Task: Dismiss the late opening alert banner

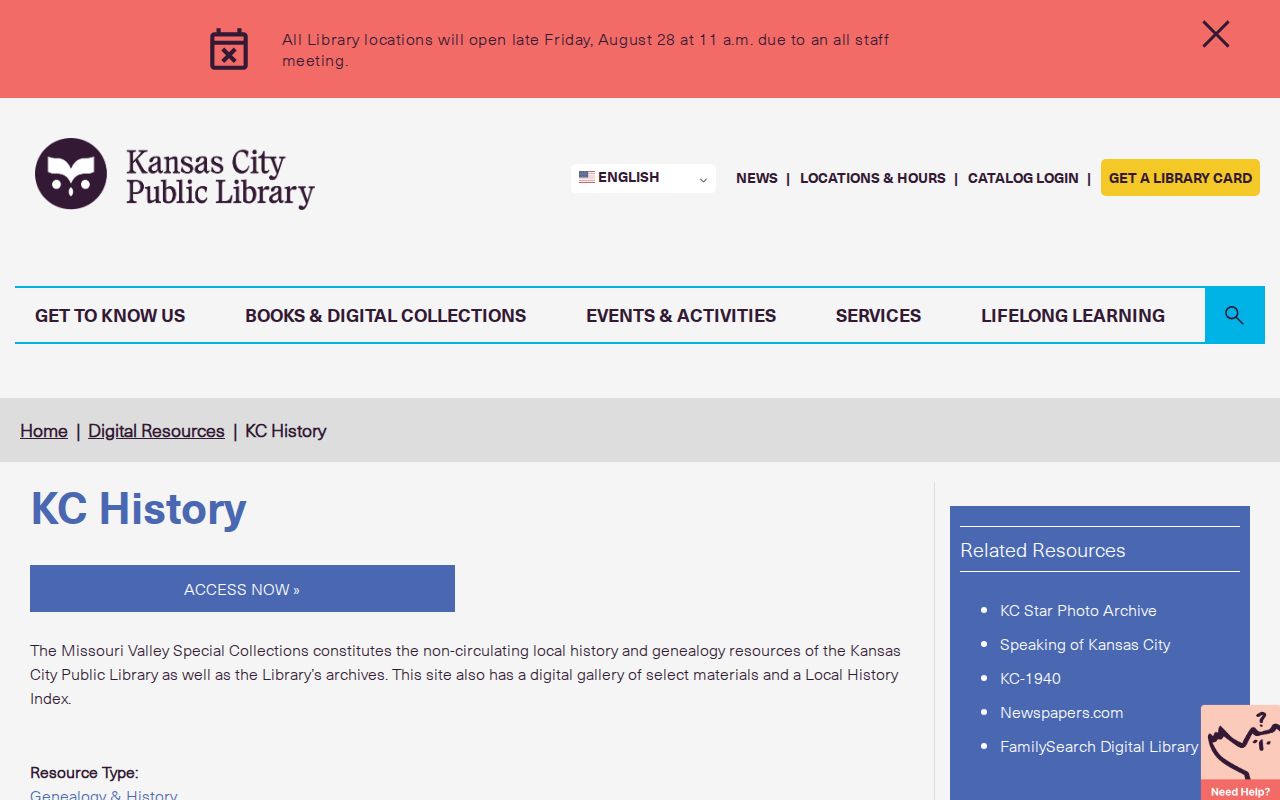Action: pos(1216,35)
